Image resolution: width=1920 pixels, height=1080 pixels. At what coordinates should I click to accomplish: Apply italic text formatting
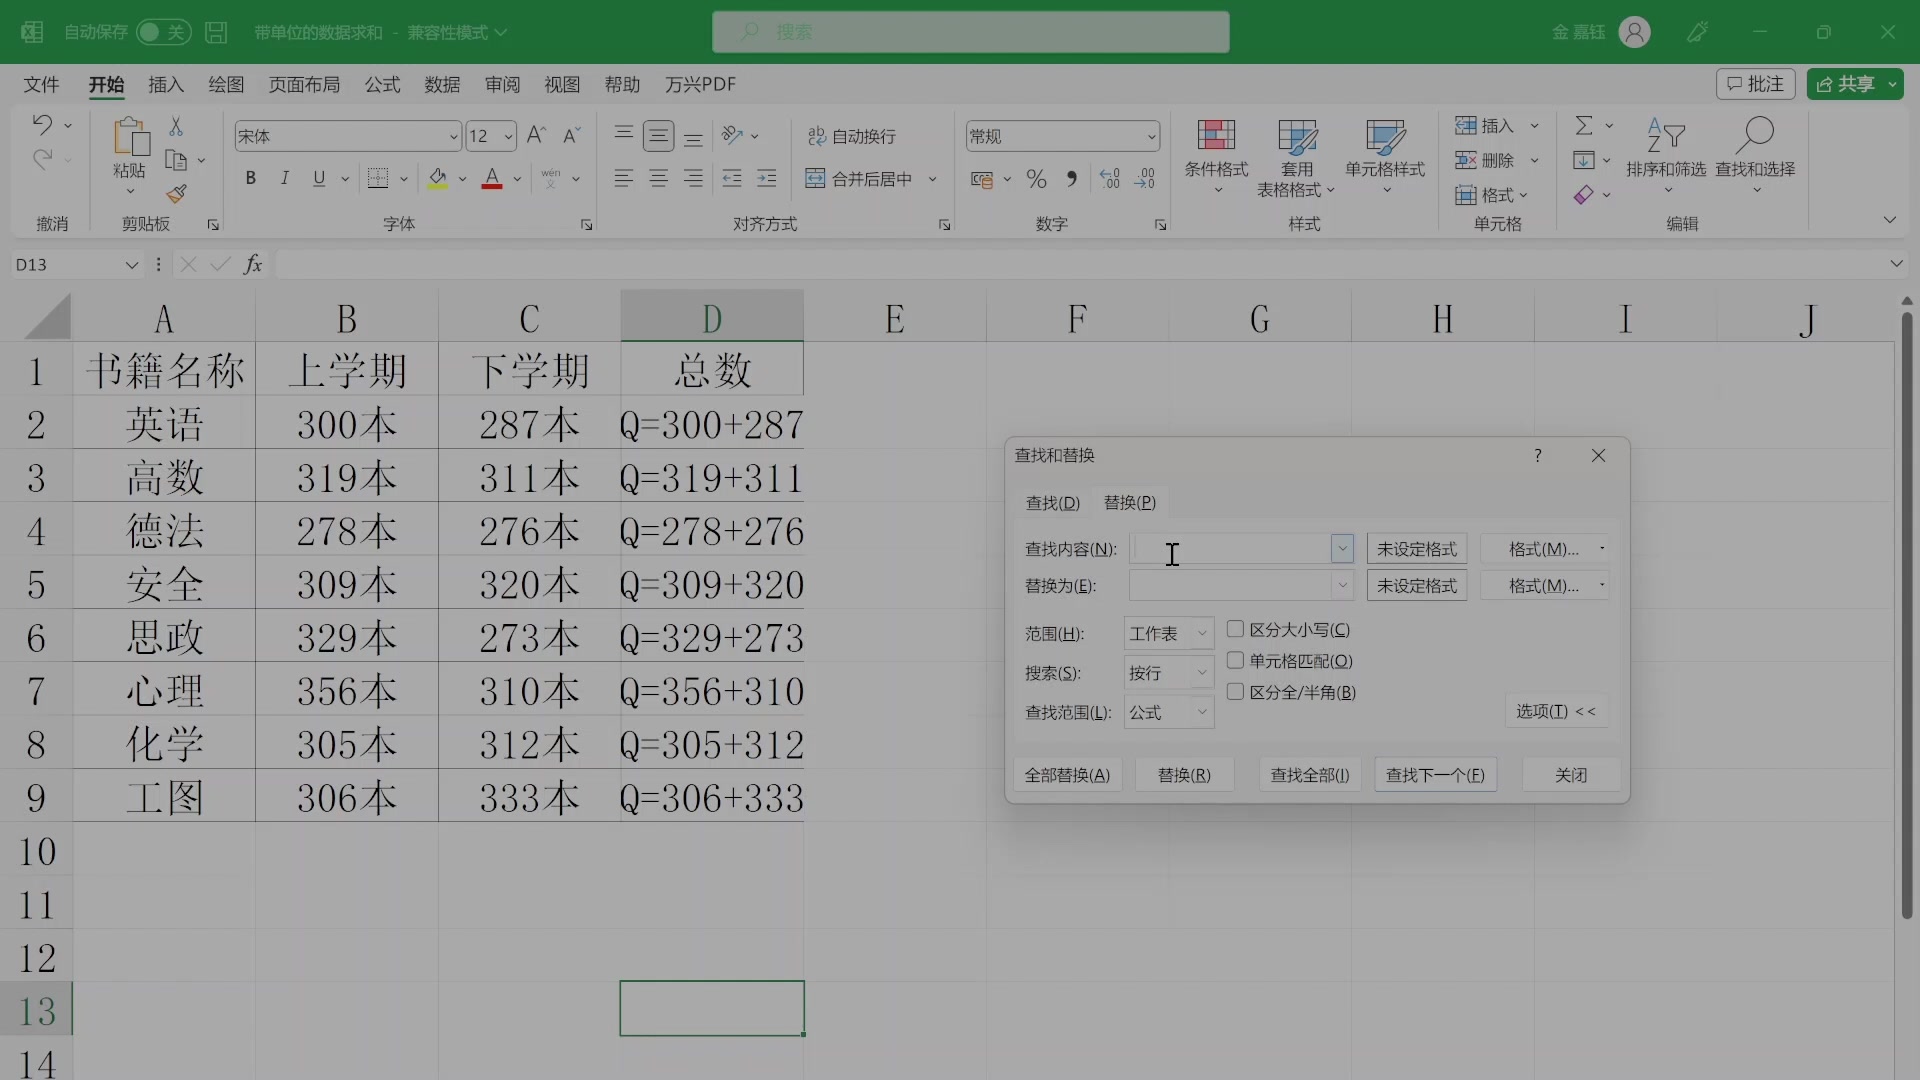(285, 179)
